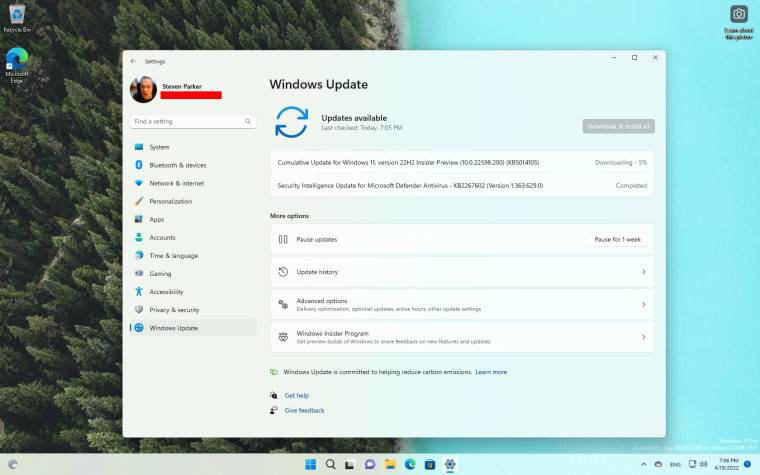
Task: Click the history clock icon
Action: (283, 272)
